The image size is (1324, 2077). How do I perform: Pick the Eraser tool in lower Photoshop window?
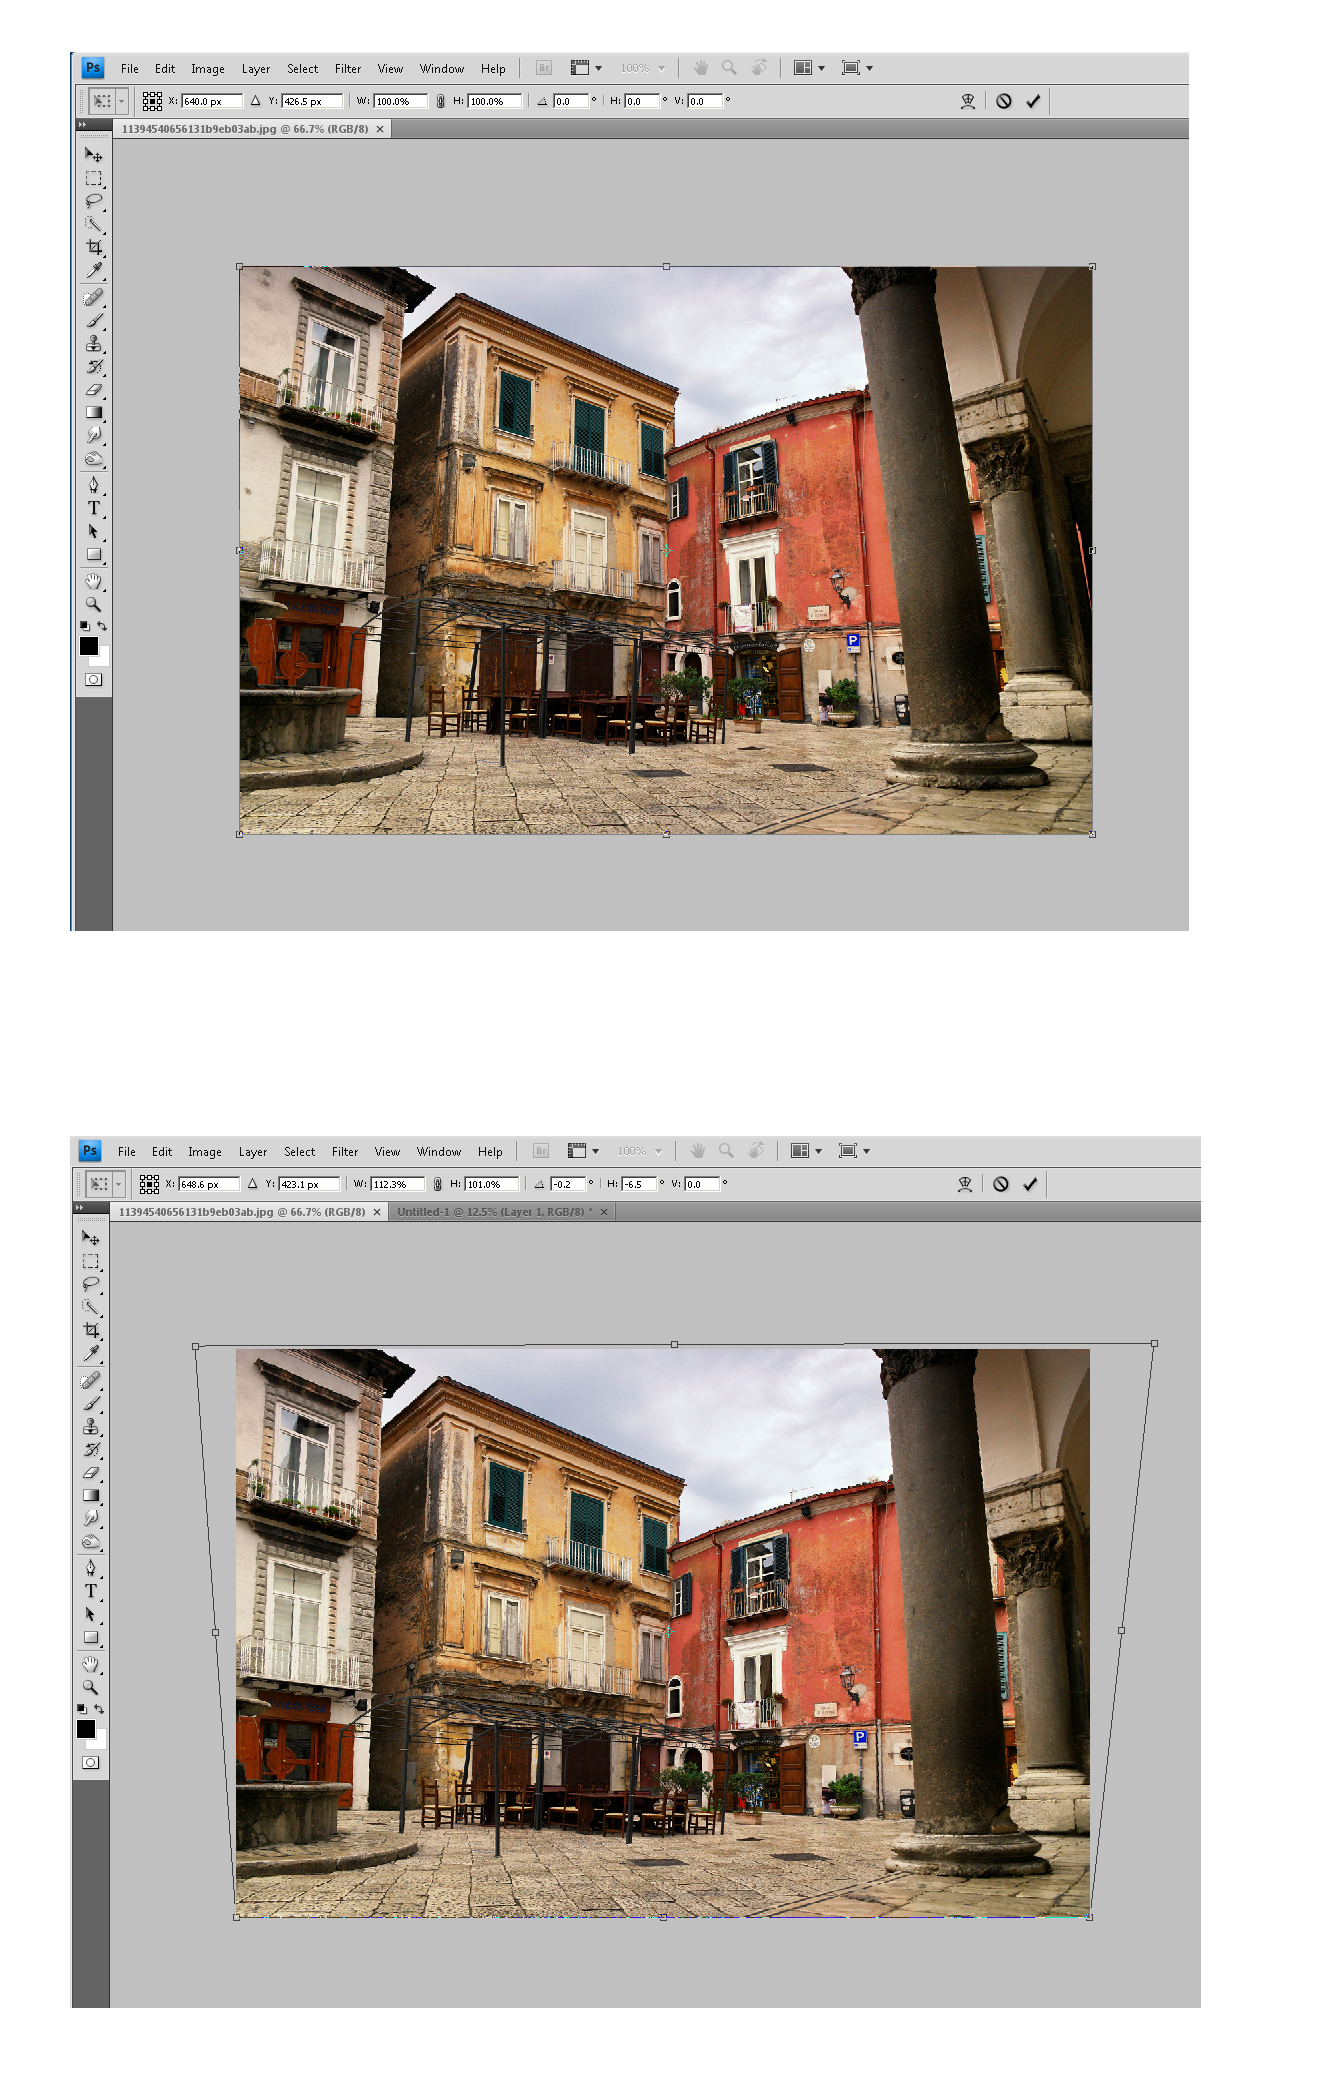91,1473
